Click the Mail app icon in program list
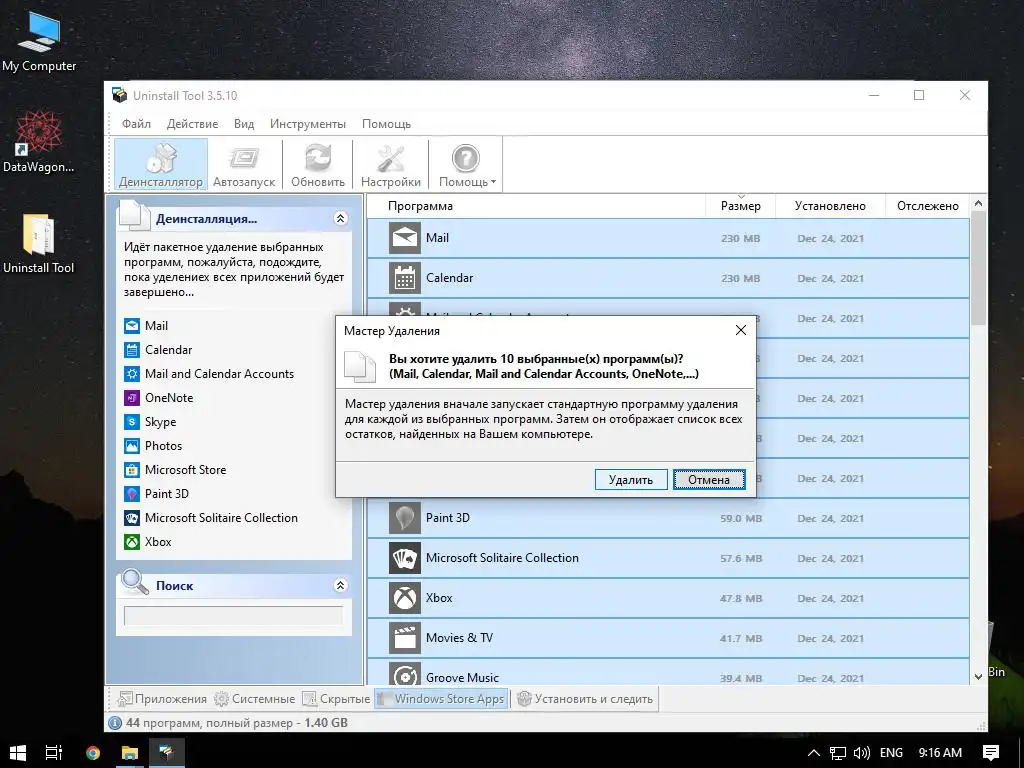This screenshot has height=768, width=1024. click(x=405, y=238)
